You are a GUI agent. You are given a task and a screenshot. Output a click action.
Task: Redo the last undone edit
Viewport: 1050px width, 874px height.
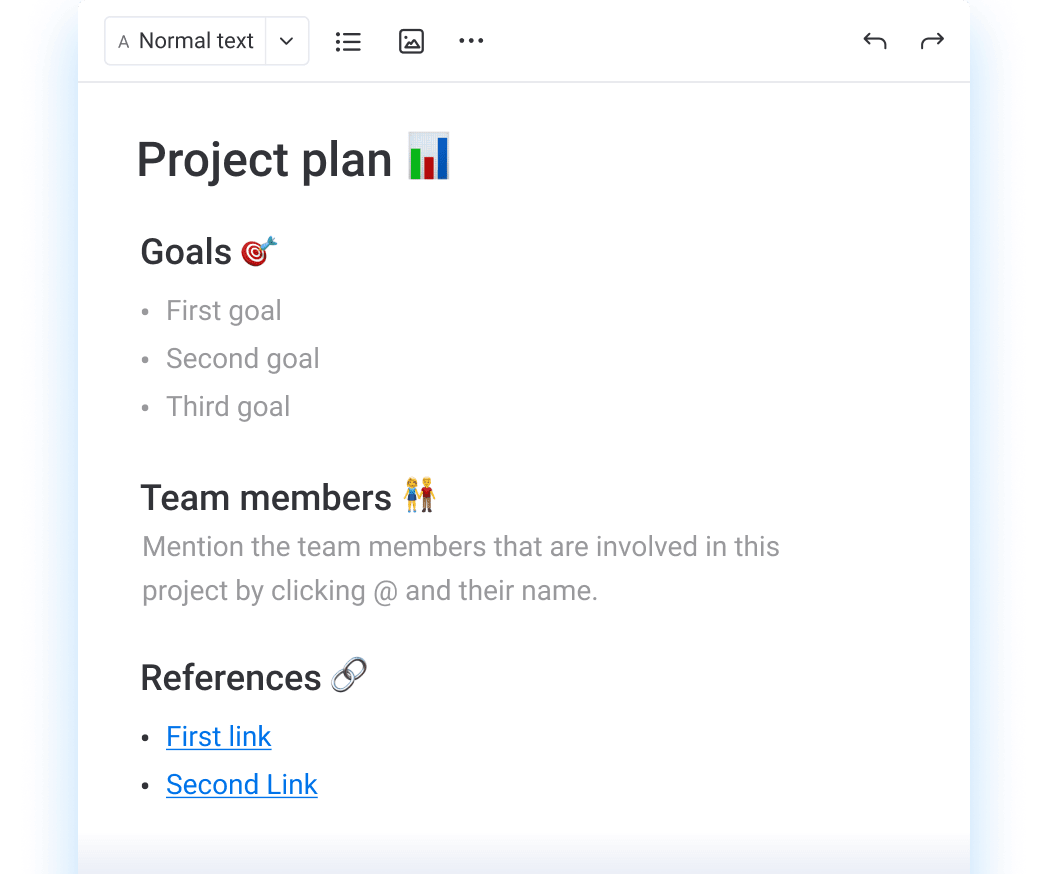[x=932, y=41]
